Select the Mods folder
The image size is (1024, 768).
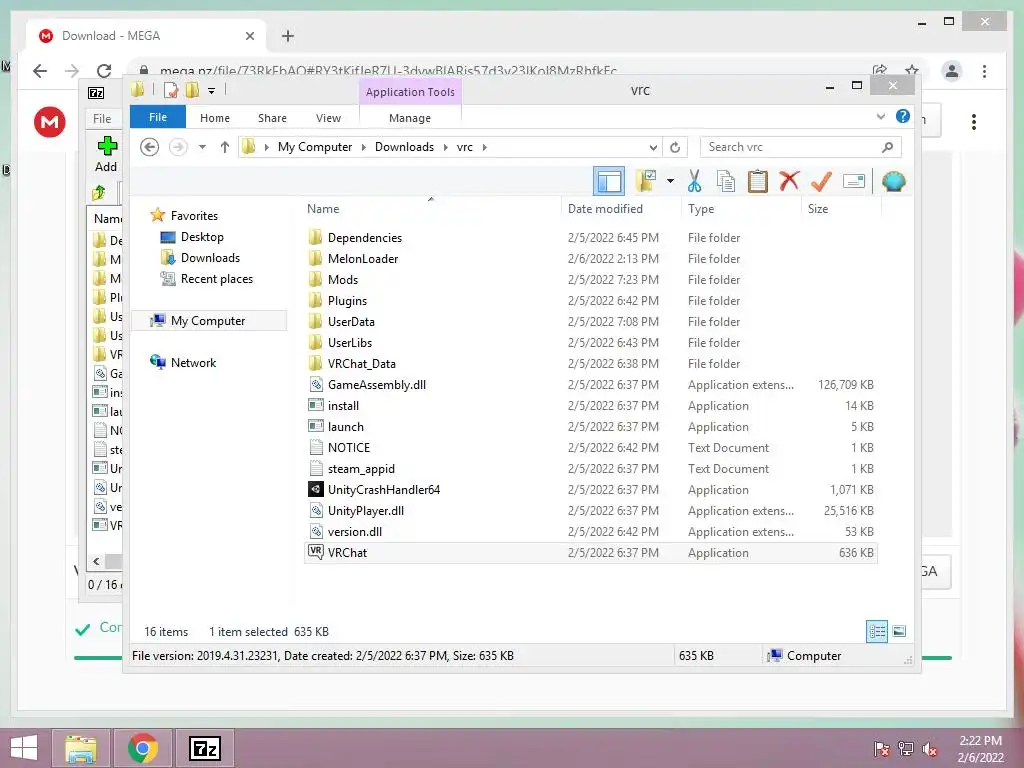pos(343,280)
